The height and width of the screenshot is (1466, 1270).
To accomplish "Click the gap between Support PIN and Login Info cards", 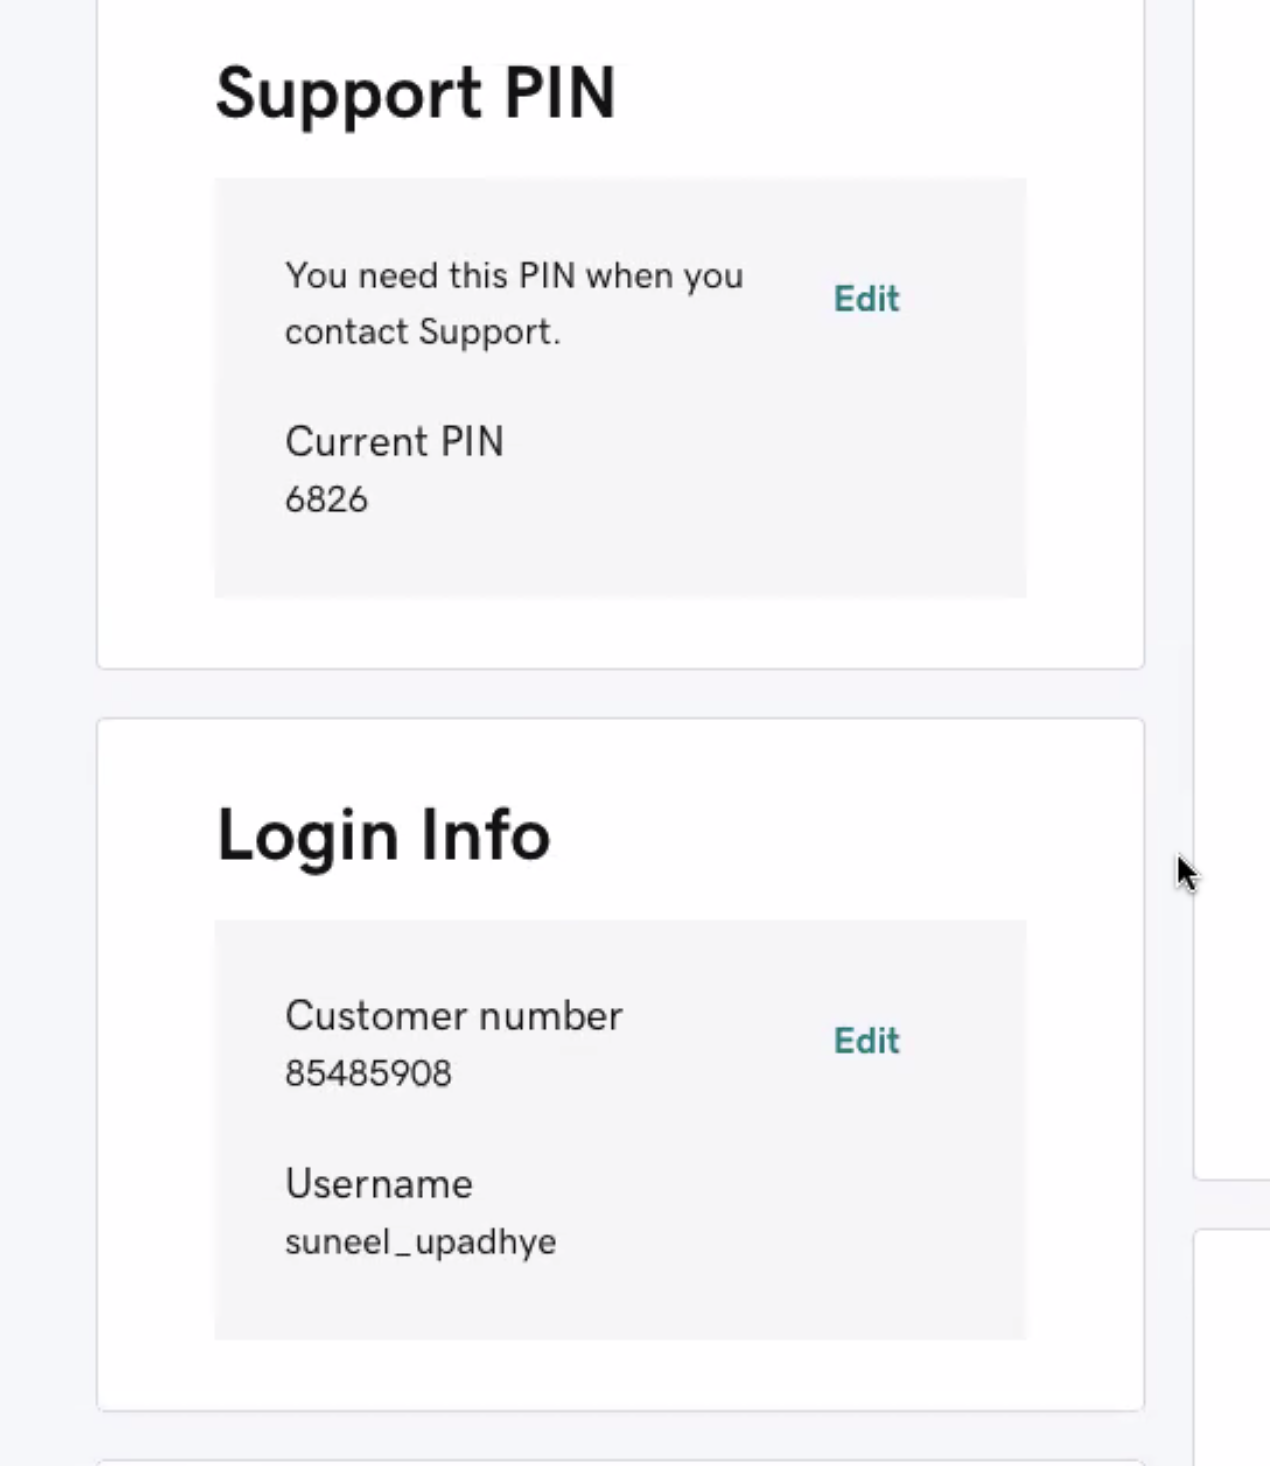I will 620,693.
